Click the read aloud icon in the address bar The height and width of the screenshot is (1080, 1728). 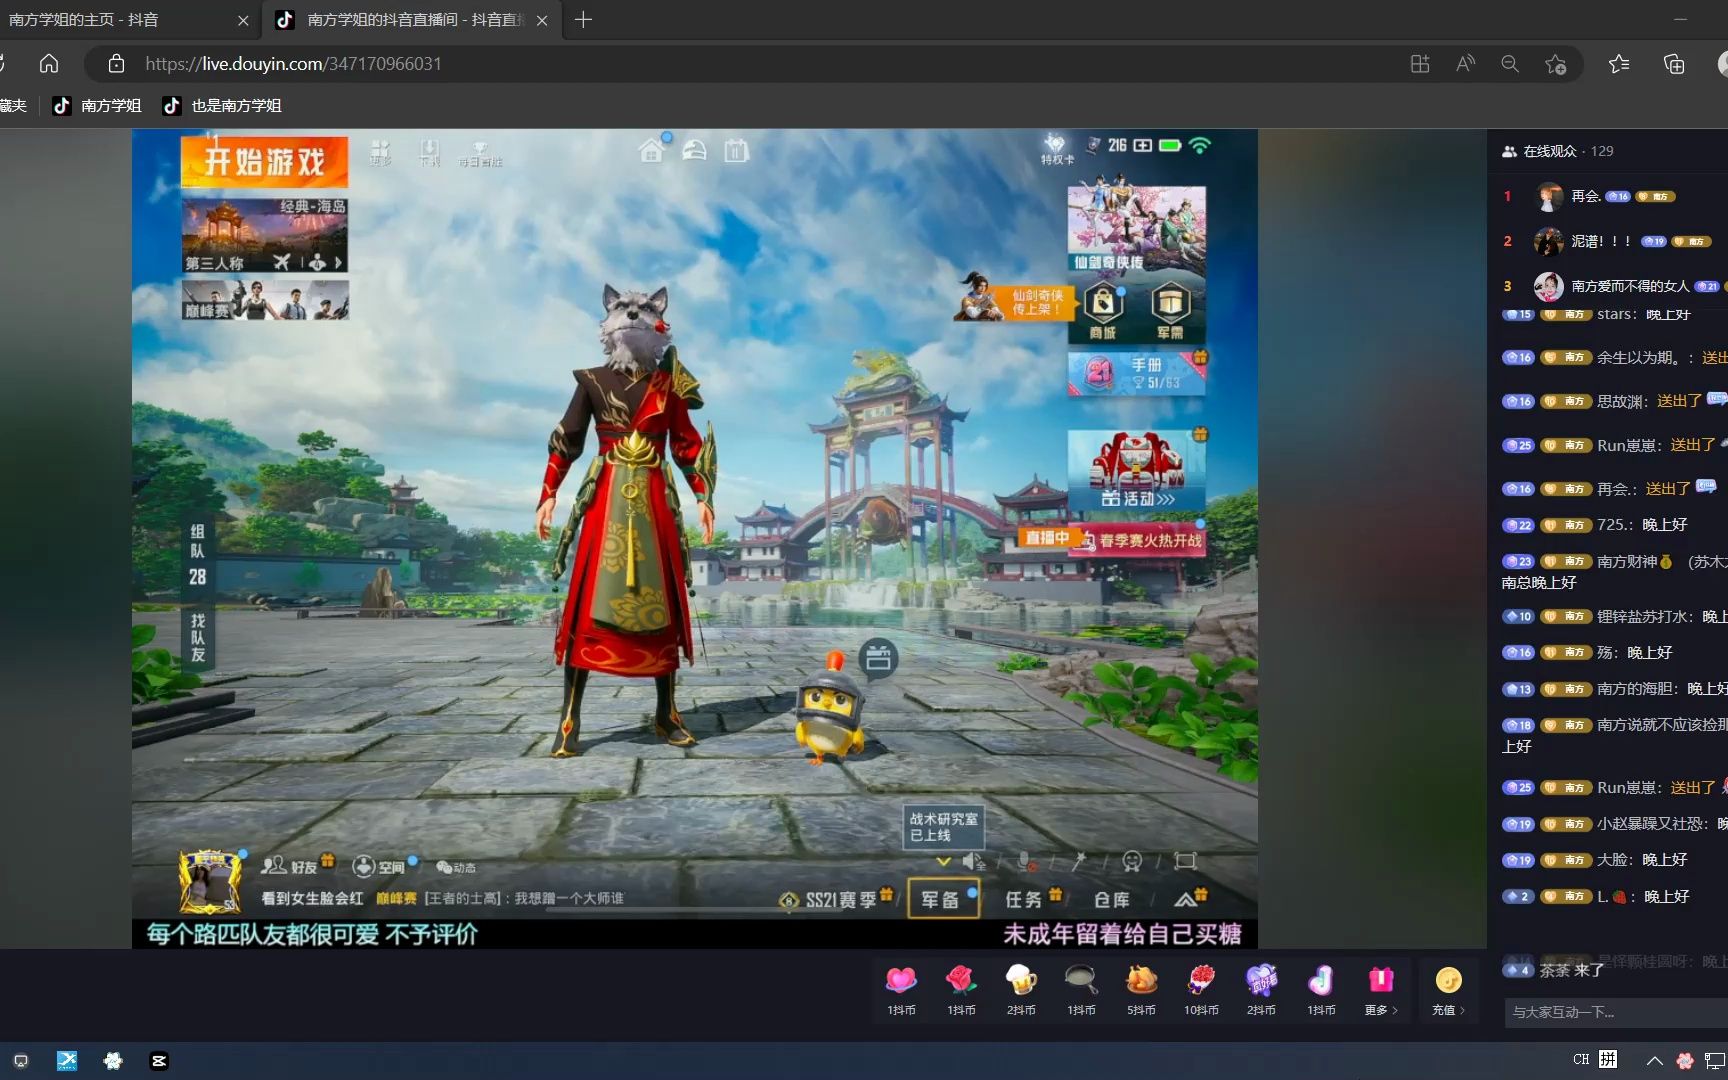point(1465,64)
